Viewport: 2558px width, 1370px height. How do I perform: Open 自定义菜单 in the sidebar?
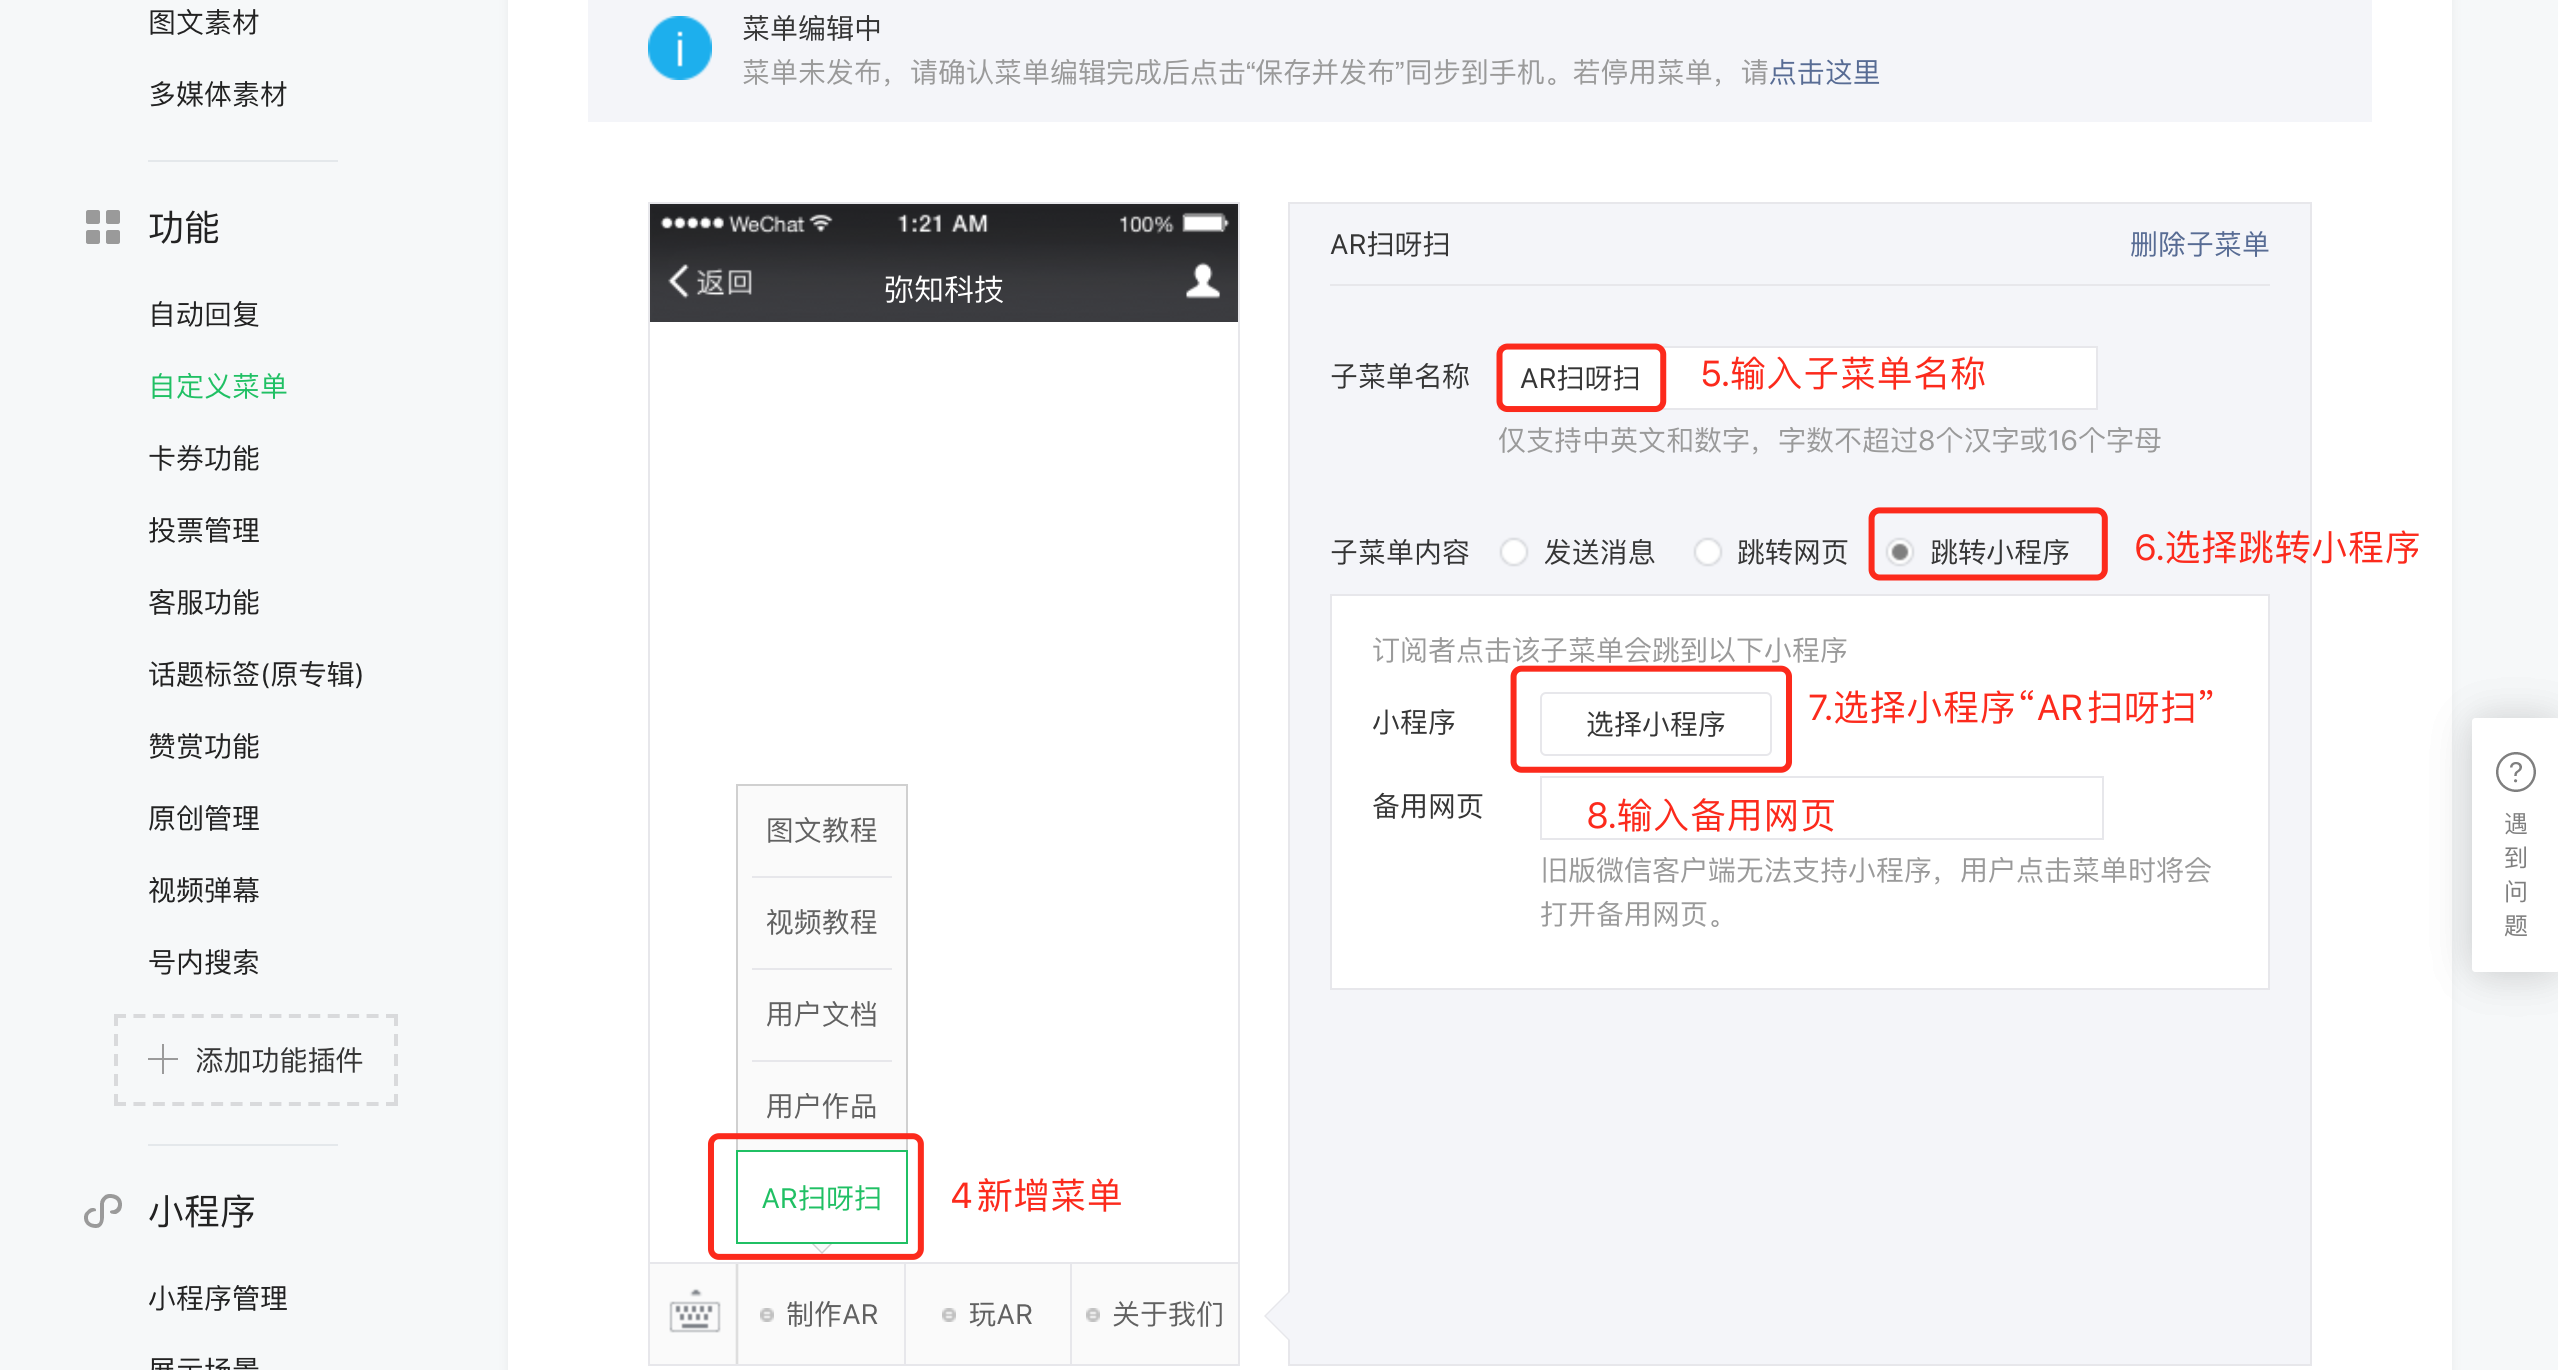(x=217, y=386)
